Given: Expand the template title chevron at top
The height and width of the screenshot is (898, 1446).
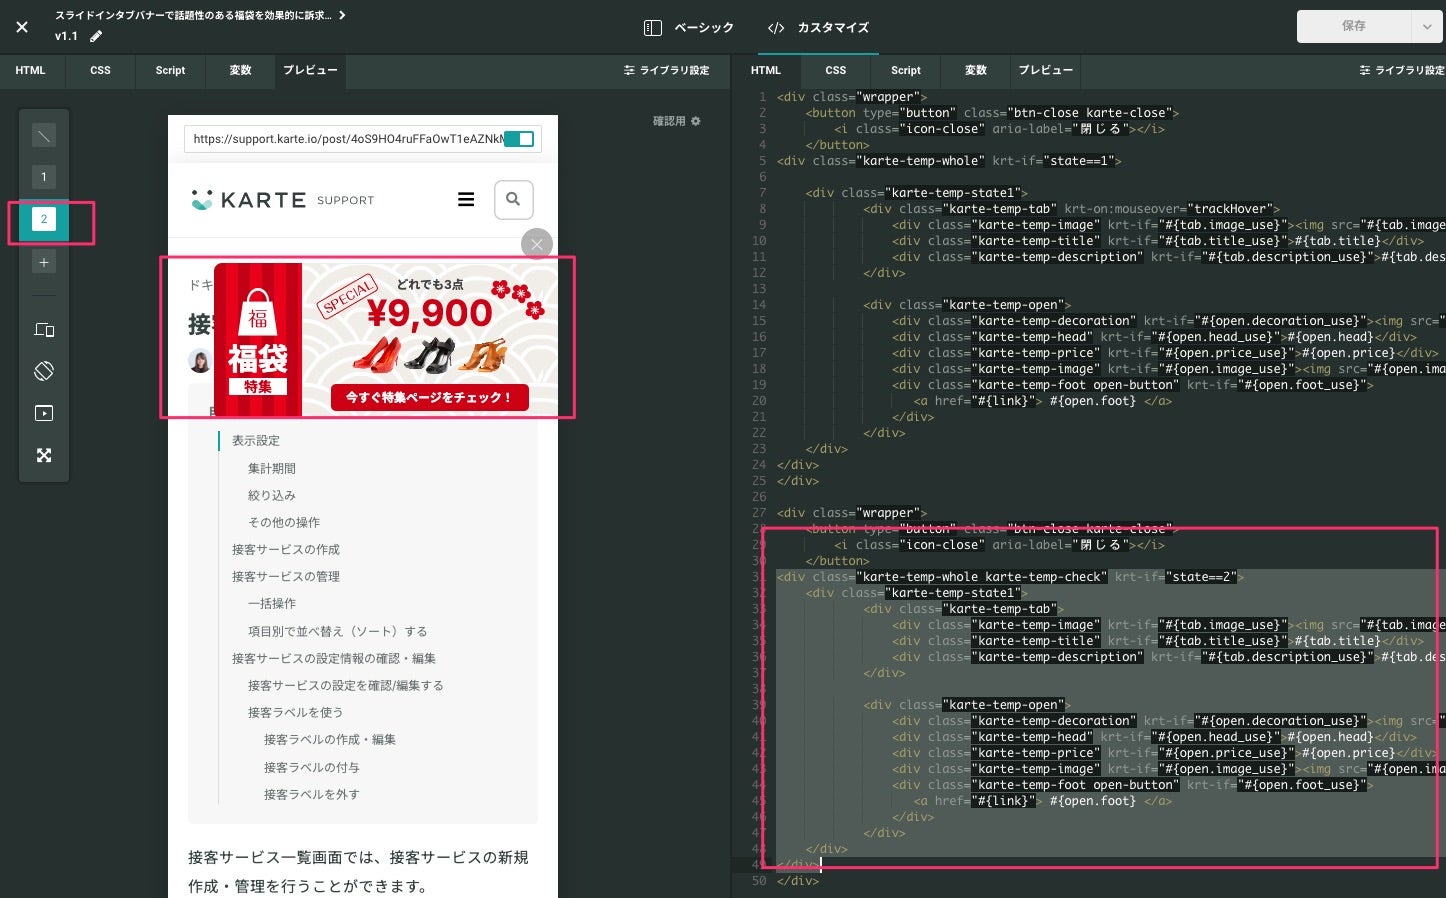Looking at the screenshot, I should 342,15.
